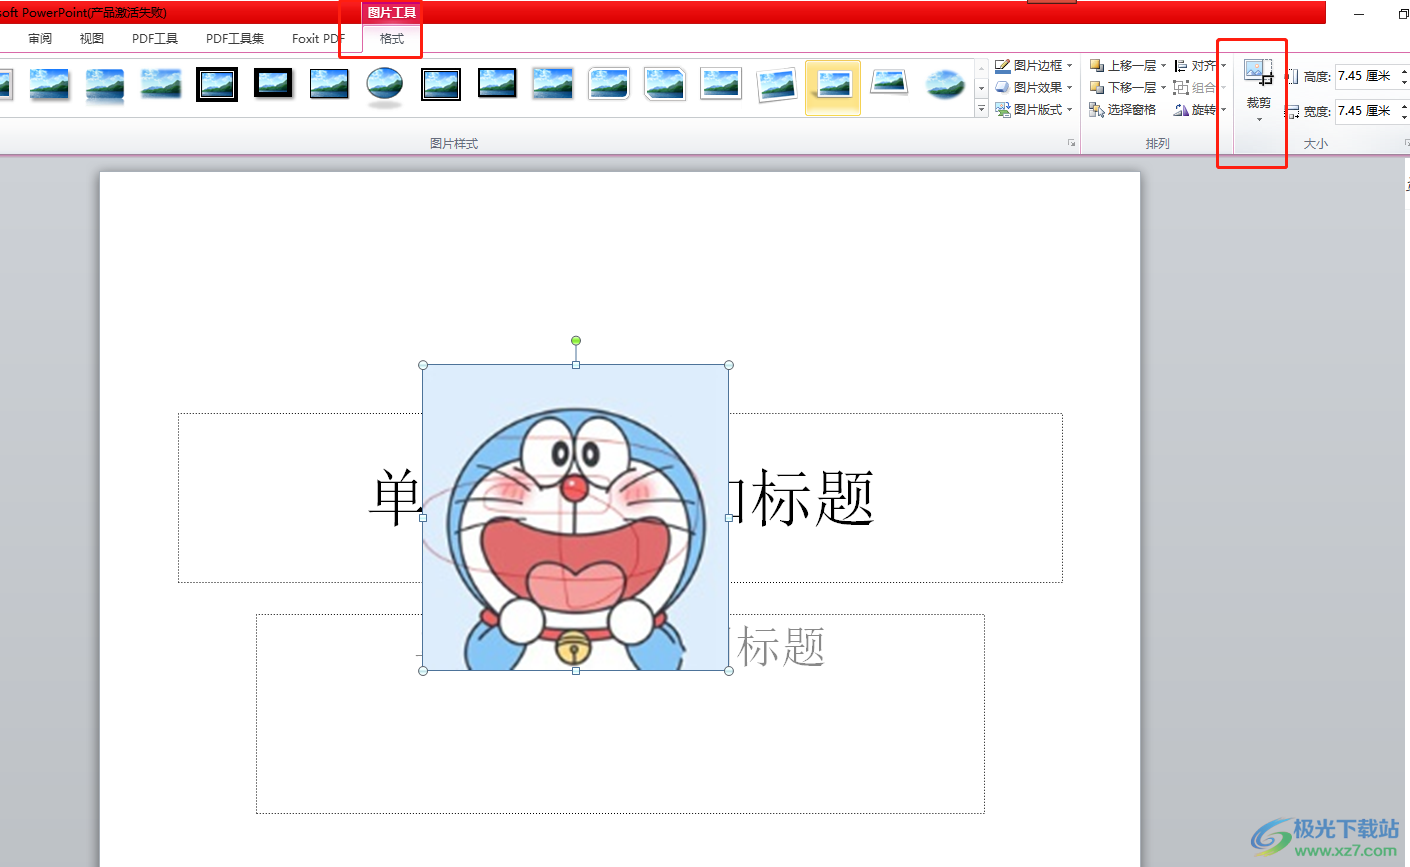Expand the 上移一层 dropdown arrow
The image size is (1410, 867).
pos(1163,66)
